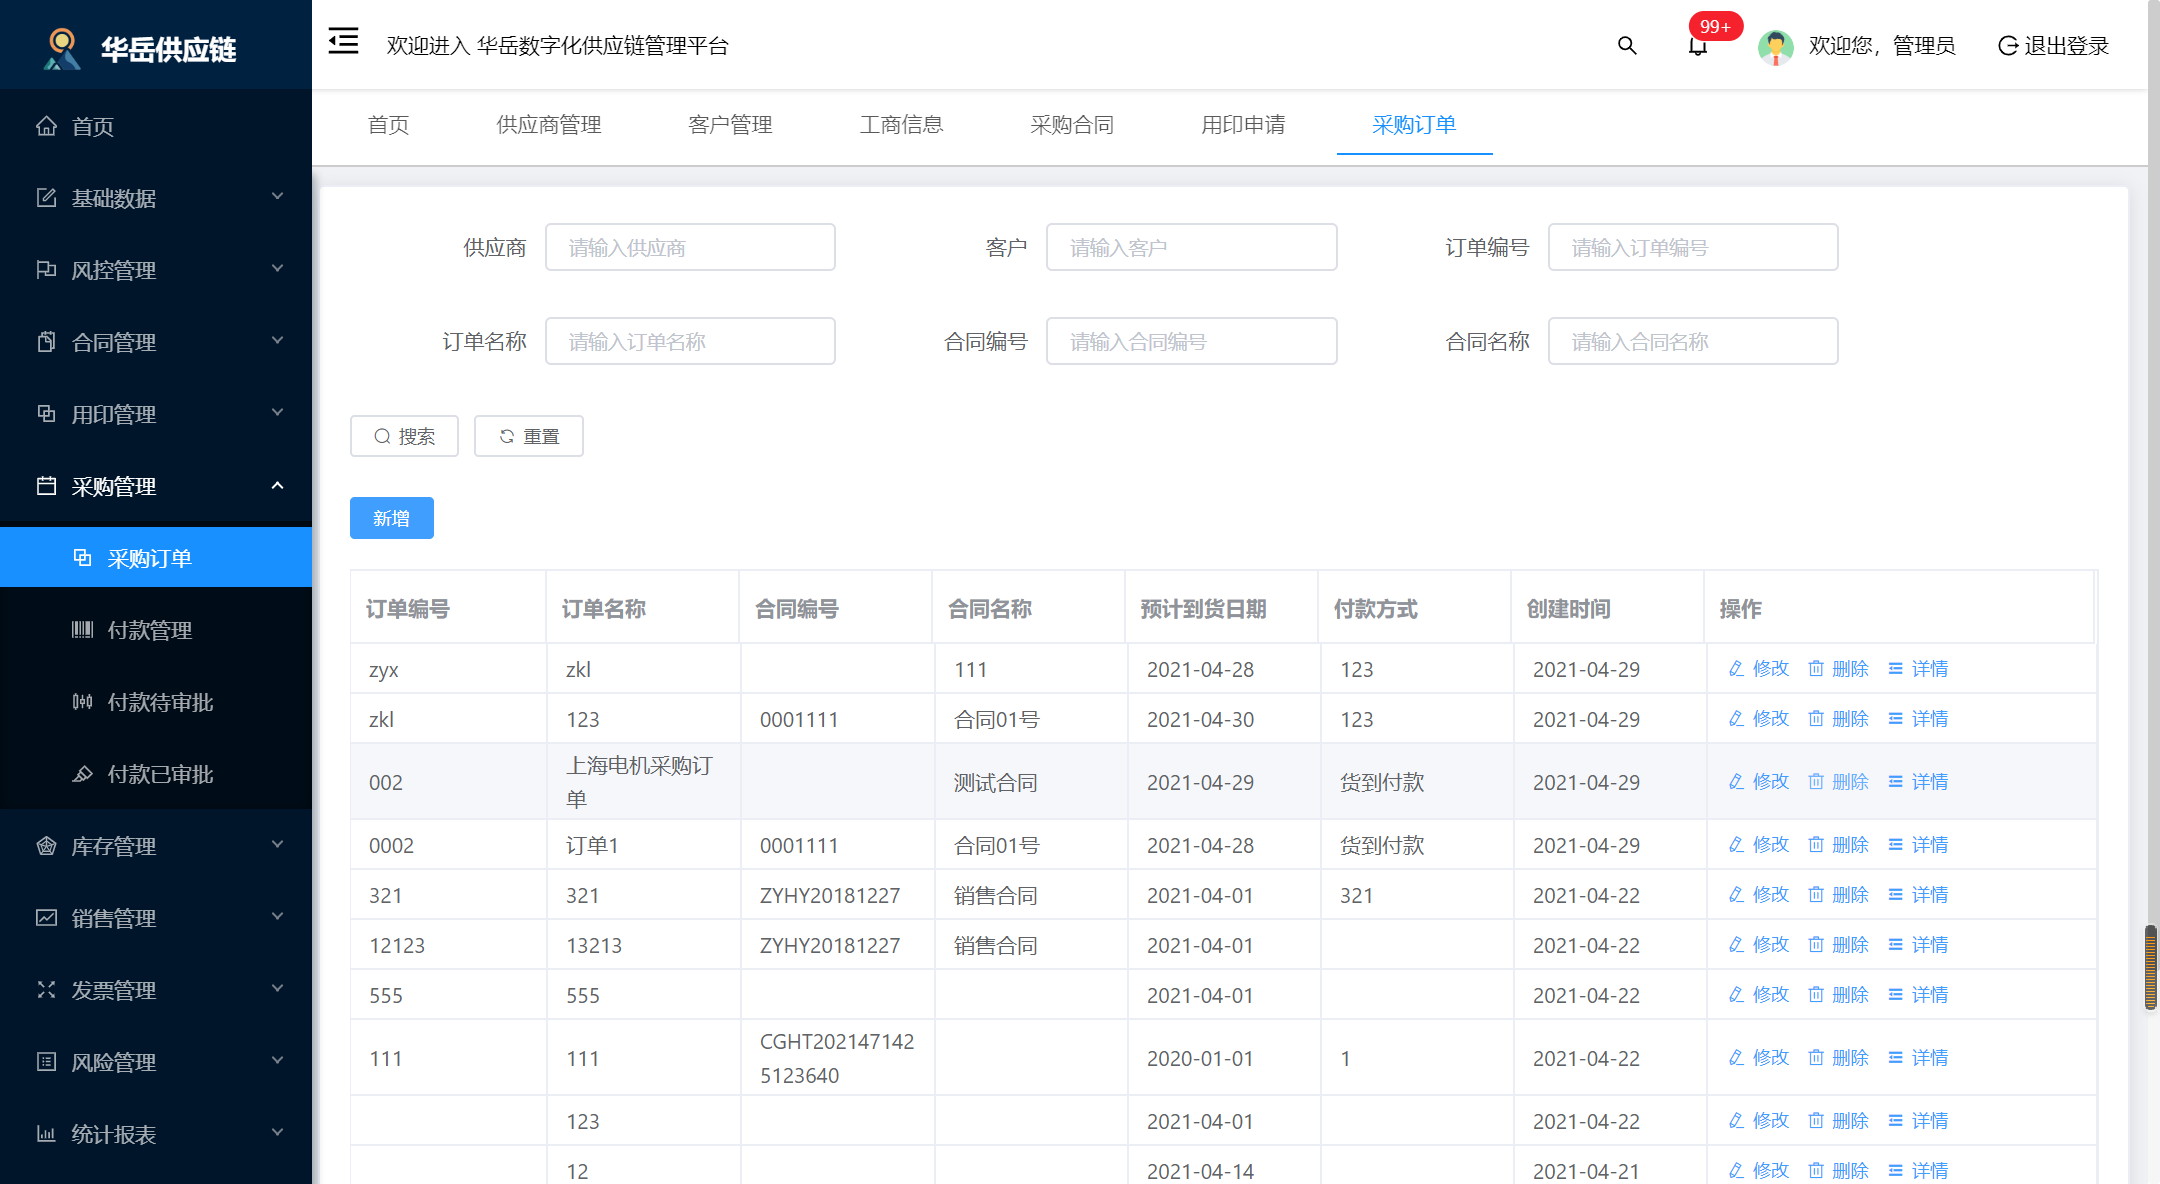Switch to the 工商信息 tab
Image resolution: width=2160 pixels, height=1184 pixels.
coord(901,125)
